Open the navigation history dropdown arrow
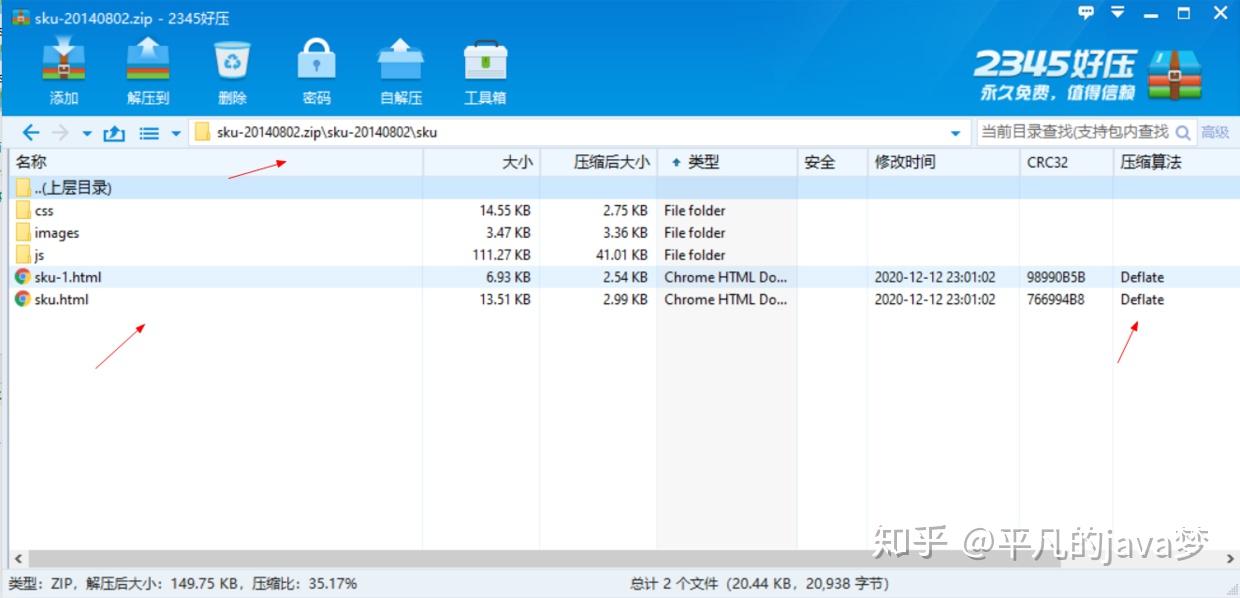1240x598 pixels. click(87, 133)
